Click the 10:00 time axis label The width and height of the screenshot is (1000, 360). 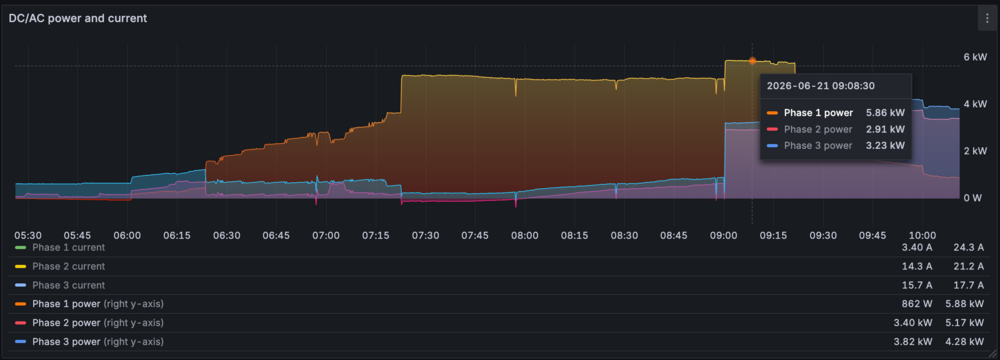pos(923,236)
